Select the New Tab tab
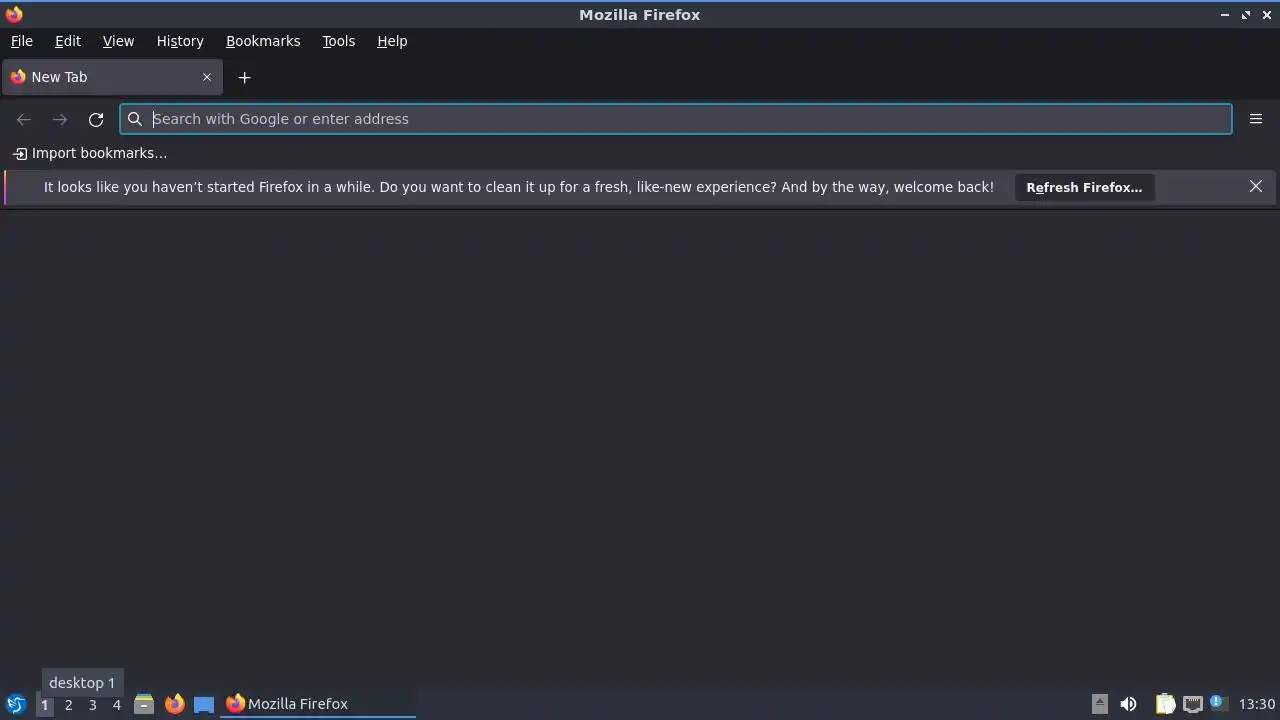 [111, 77]
